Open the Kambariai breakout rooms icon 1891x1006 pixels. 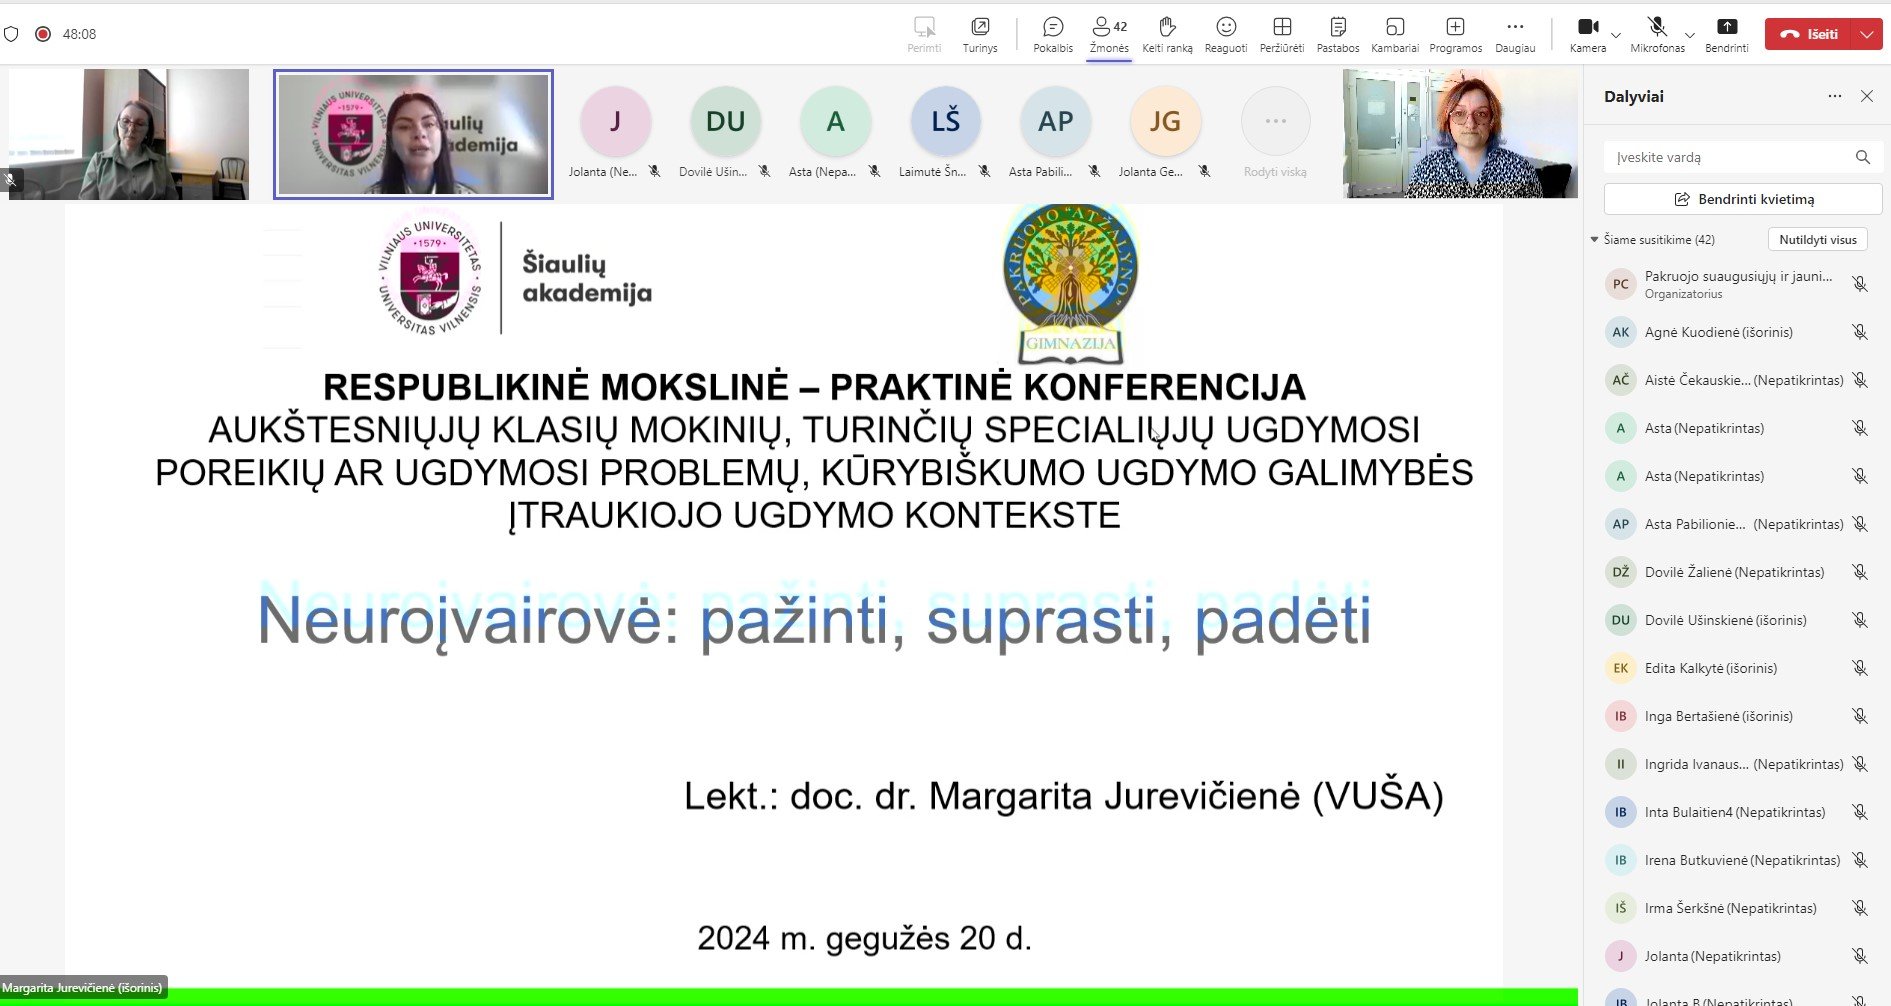1395,27
